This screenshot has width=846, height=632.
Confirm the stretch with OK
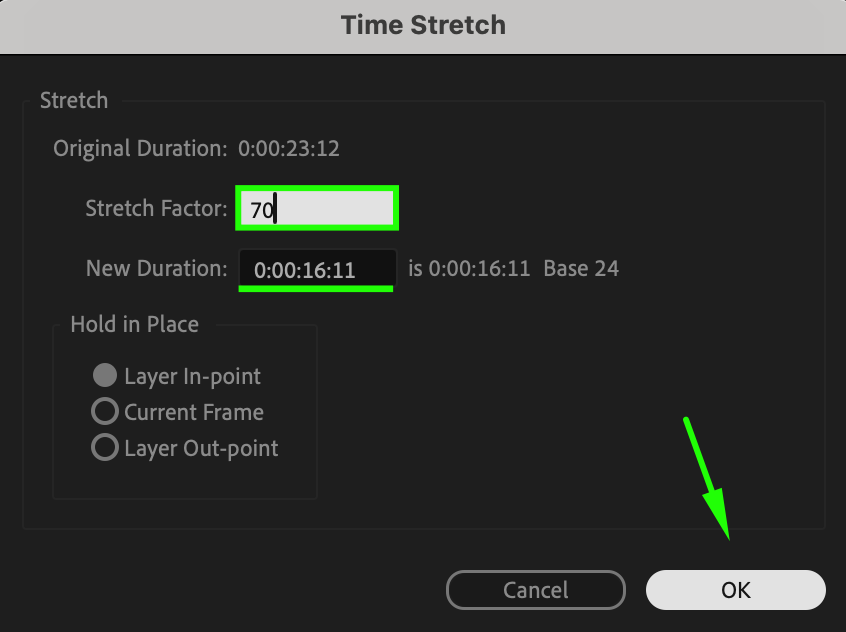coord(735,590)
